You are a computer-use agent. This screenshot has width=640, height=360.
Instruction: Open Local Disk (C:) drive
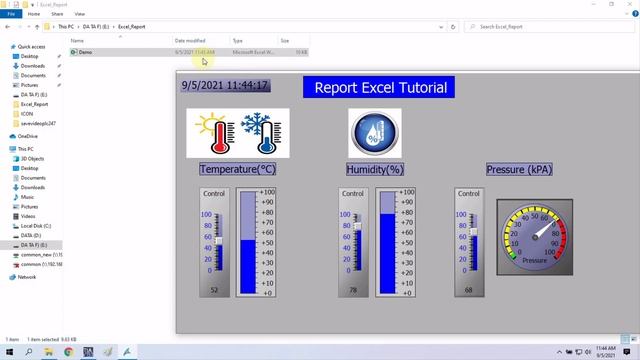point(36,226)
